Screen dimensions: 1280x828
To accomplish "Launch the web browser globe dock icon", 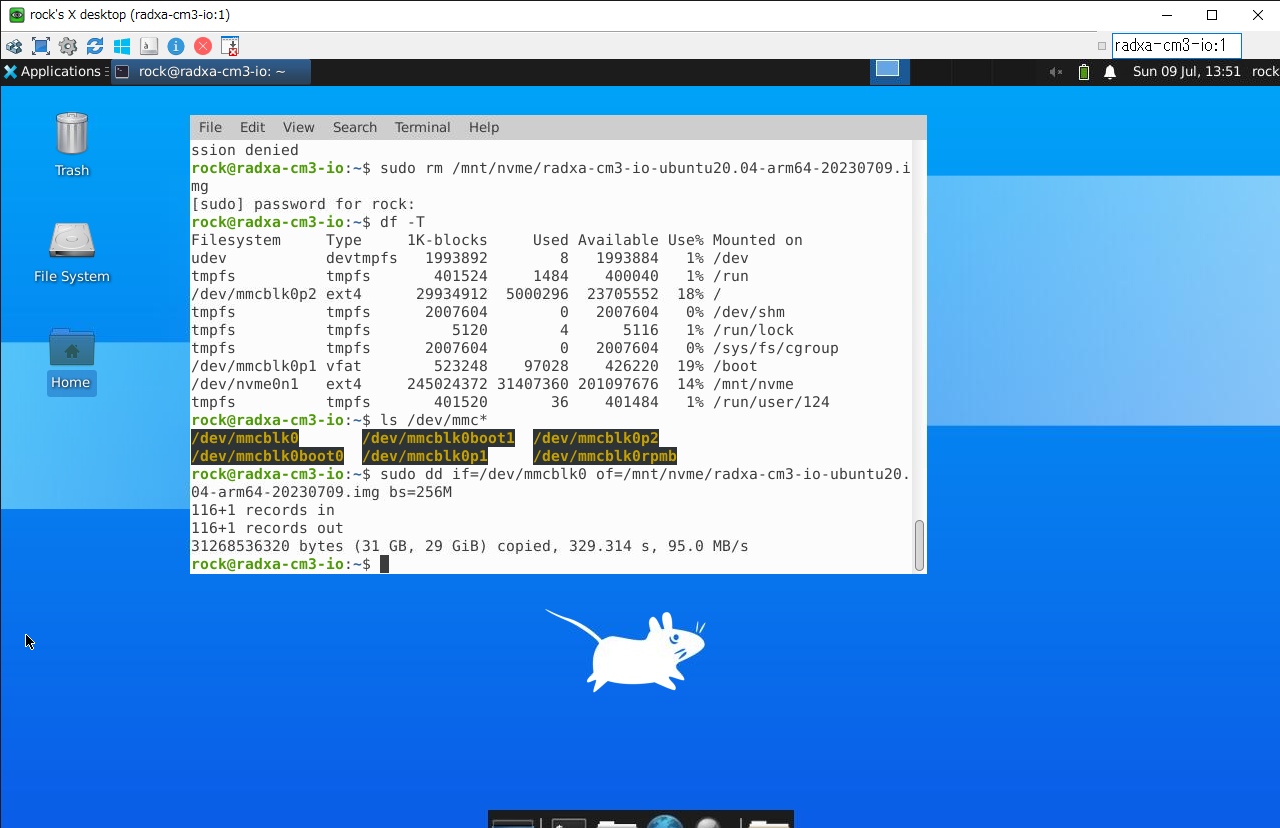I will point(665,822).
